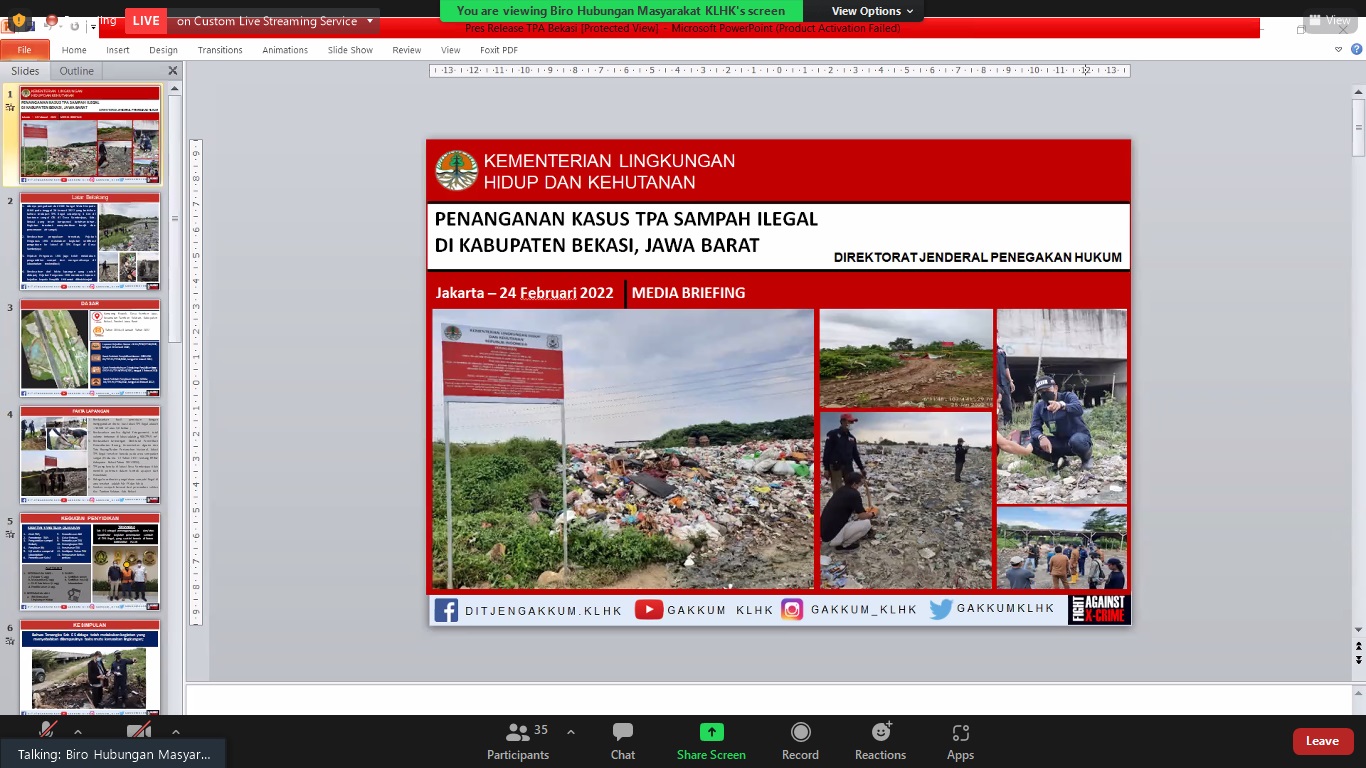Viewport: 1366px width, 768px height.
Task: Select slide 3 thumbnail titled DASAR
Action: click(90, 349)
